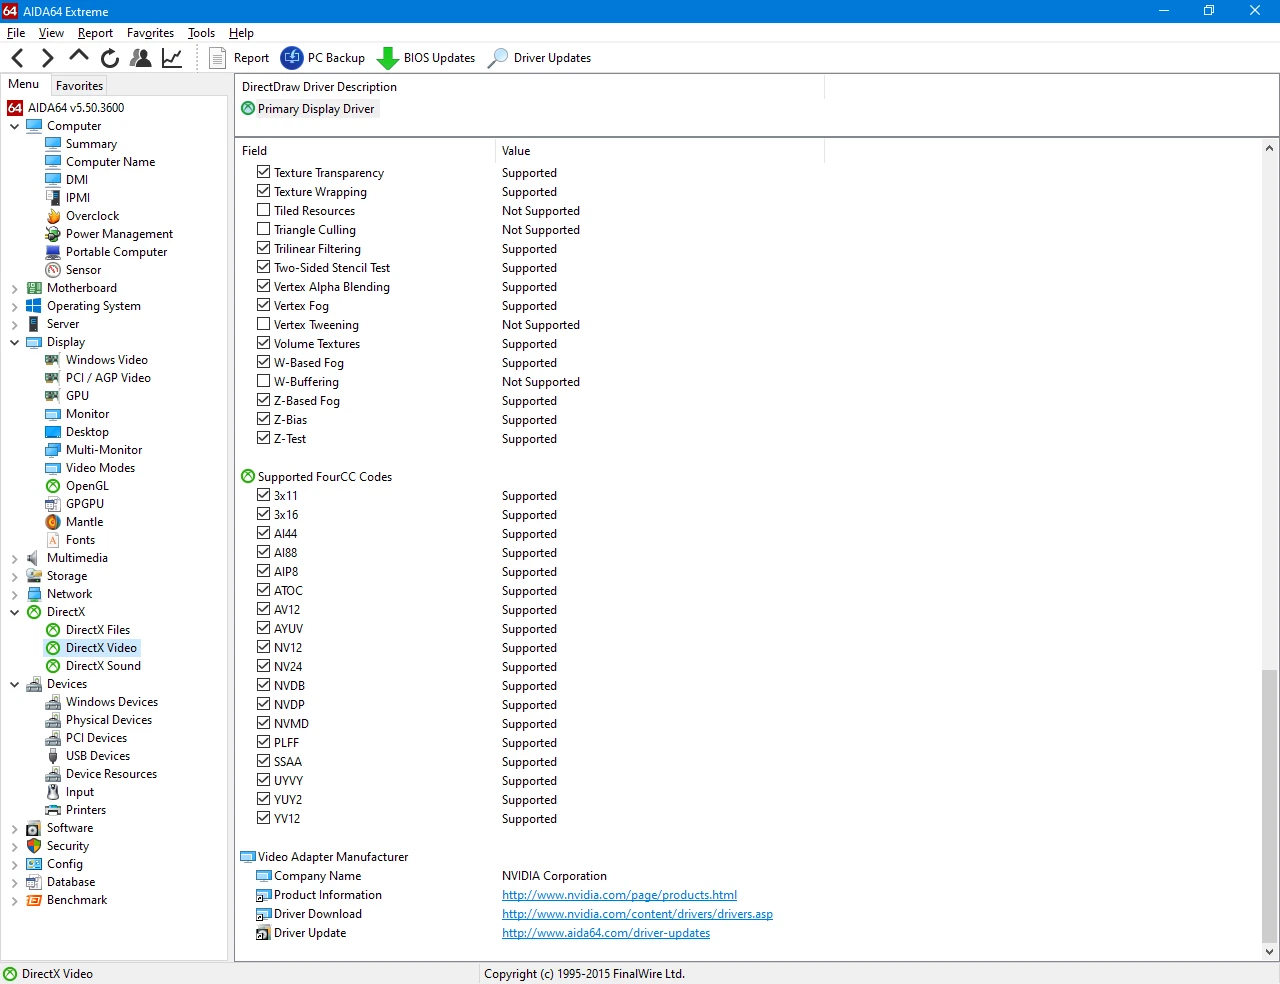Open the aida64.com driver-updates link

click(606, 933)
